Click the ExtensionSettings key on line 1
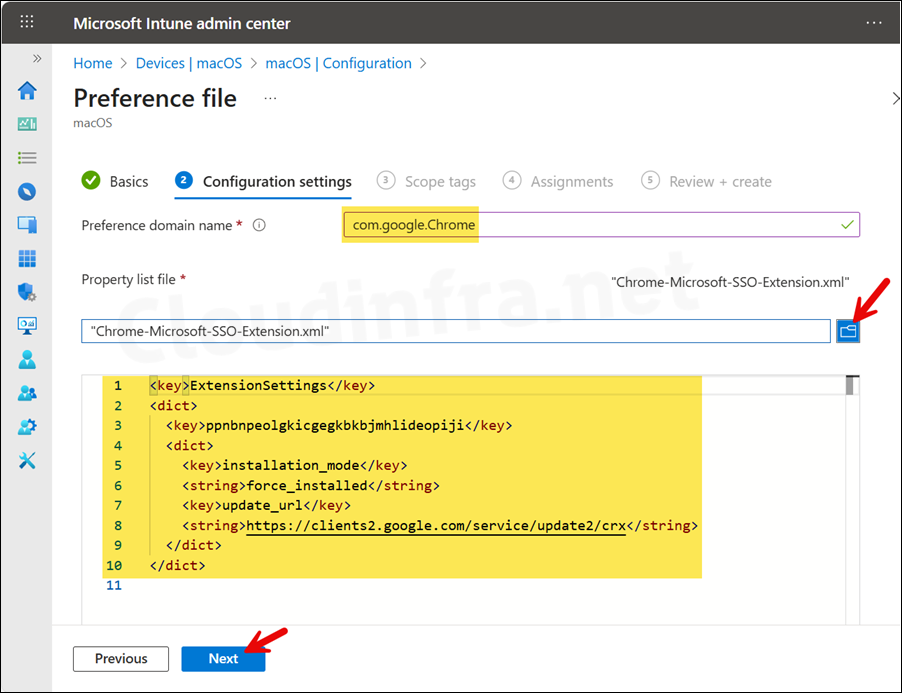The image size is (902, 693). [x=262, y=385]
